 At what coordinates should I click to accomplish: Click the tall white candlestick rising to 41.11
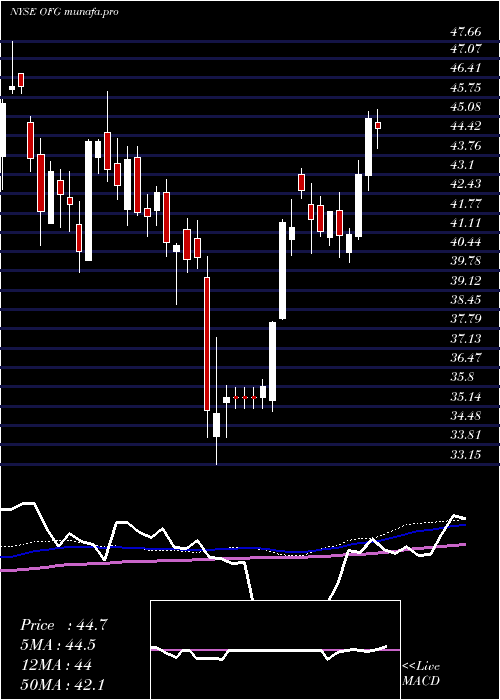(283, 270)
